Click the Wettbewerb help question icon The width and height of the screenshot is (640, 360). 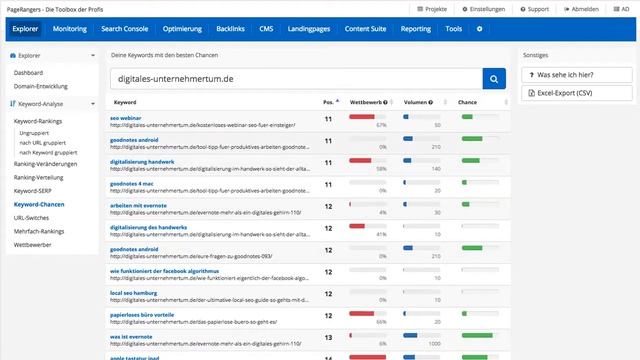[x=385, y=102]
